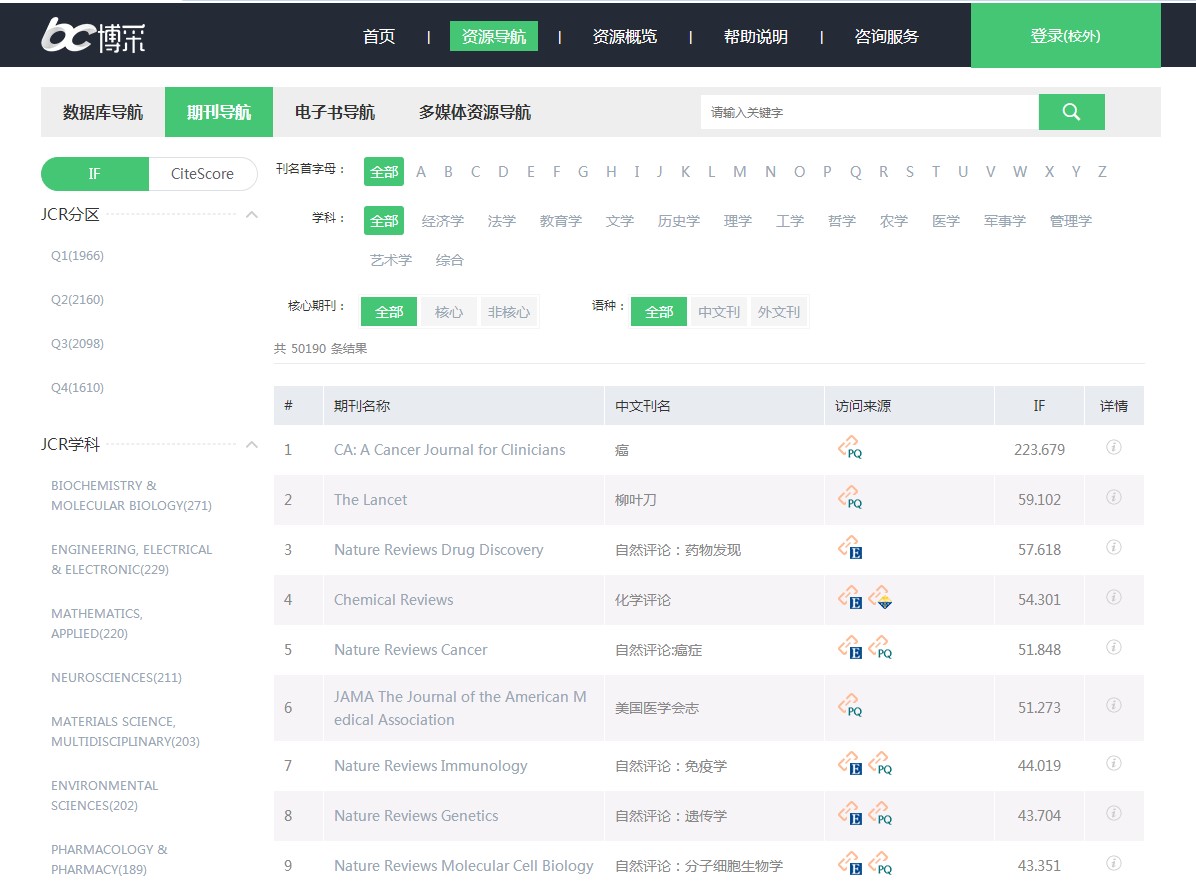Click the green search magnifier button

pyautogui.click(x=1071, y=112)
